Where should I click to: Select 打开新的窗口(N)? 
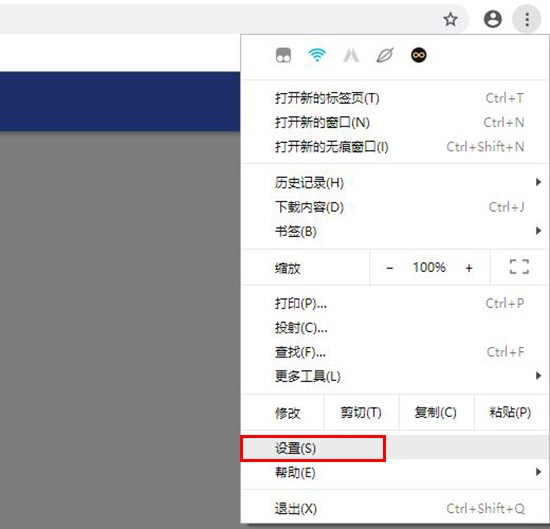coord(395,122)
